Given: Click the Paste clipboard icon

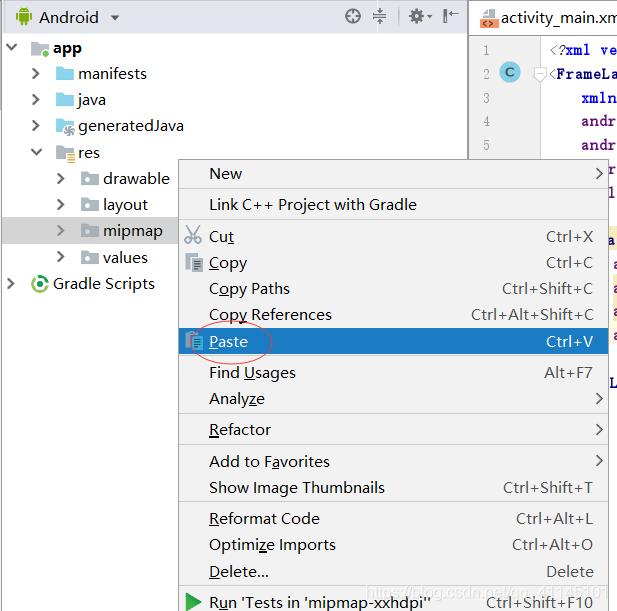Looking at the screenshot, I should pos(194,341).
